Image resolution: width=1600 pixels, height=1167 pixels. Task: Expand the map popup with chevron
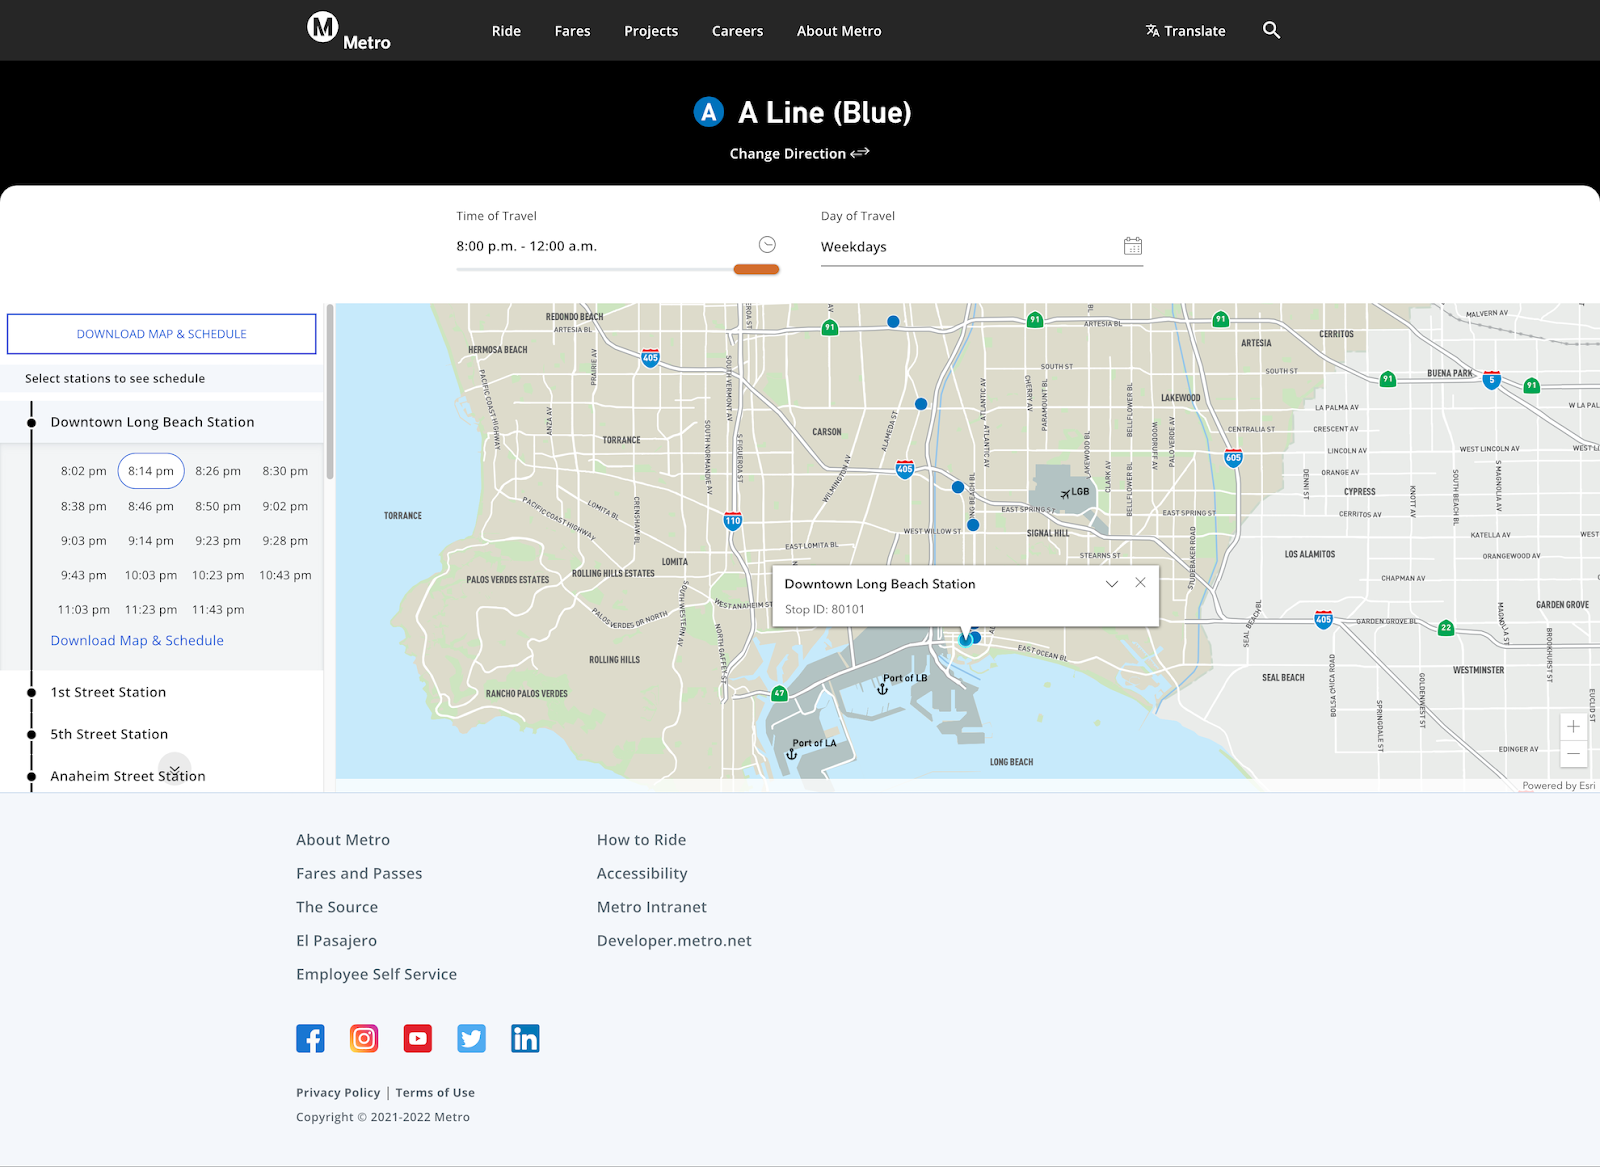1111,583
